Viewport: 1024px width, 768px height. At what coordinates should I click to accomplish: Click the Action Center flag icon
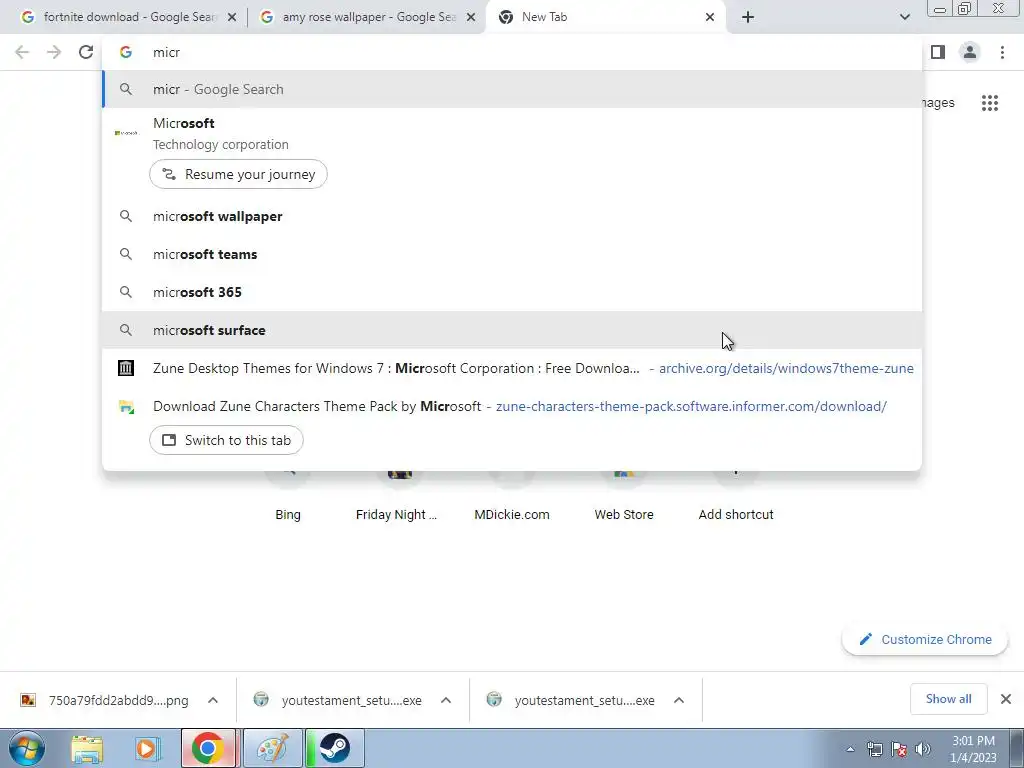click(x=899, y=749)
